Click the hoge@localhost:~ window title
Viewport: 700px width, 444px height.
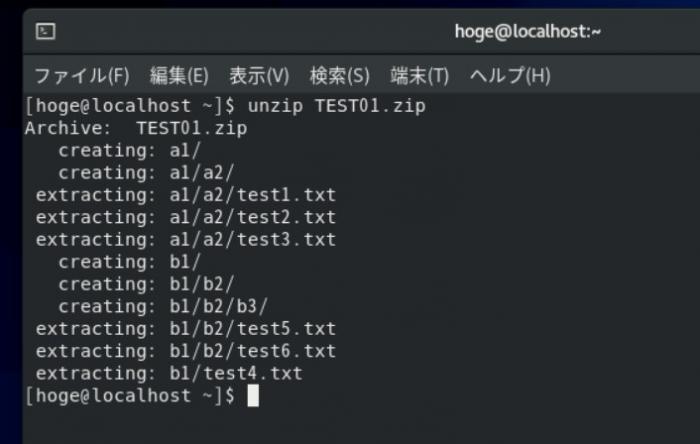coord(528,32)
